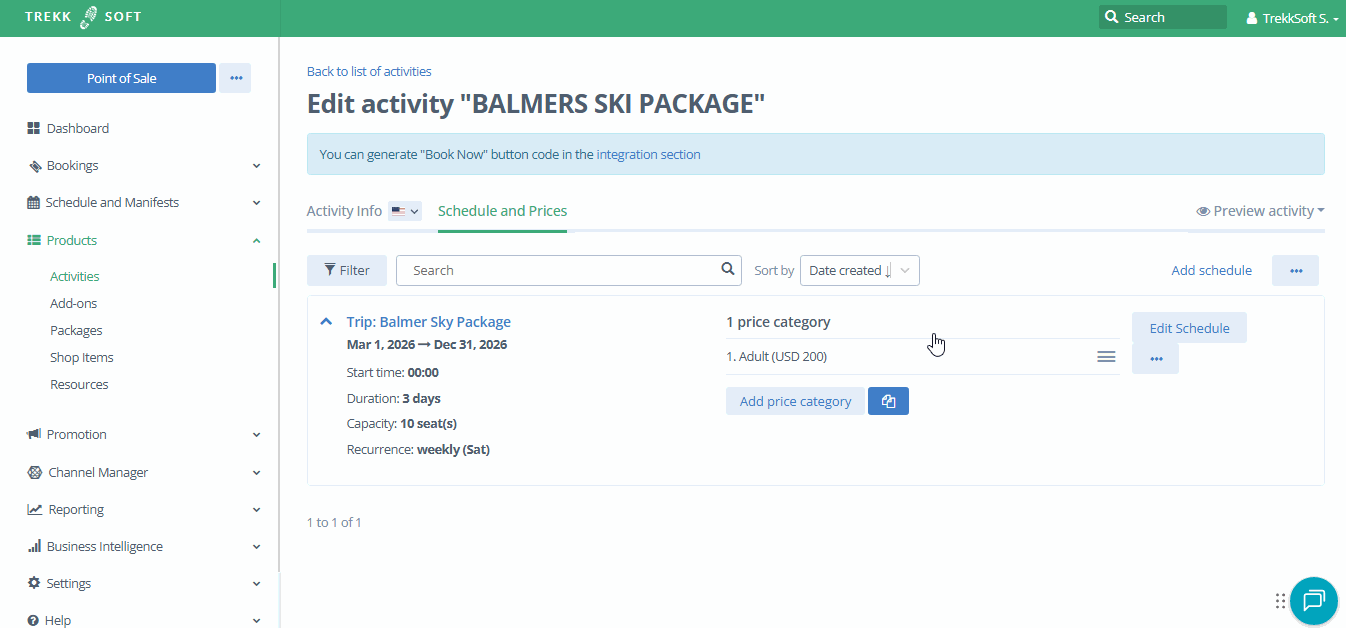
Task: Open the three-dot menu next to Add schedule
Action: (x=1295, y=270)
